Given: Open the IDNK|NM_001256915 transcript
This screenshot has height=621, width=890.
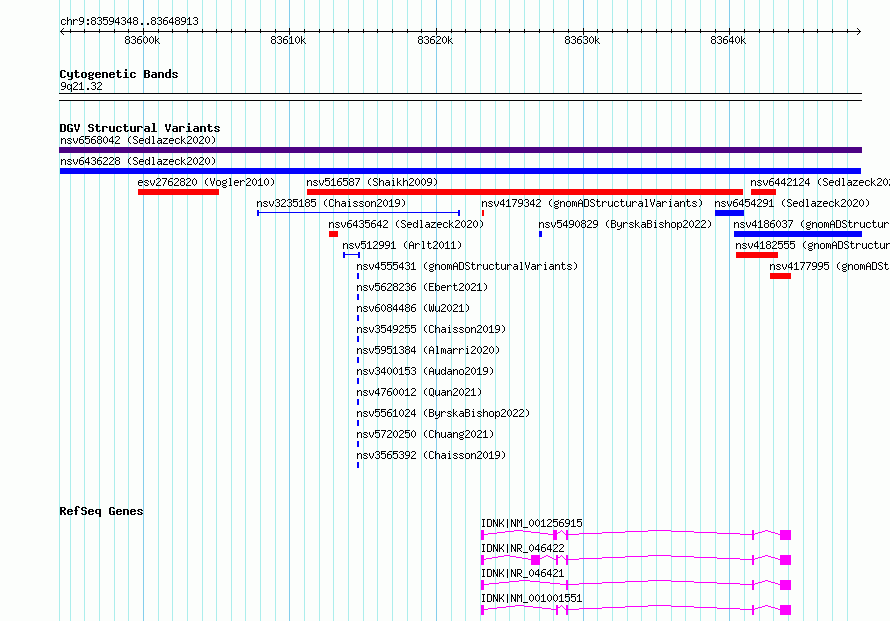Looking at the screenshot, I should pos(636,535).
